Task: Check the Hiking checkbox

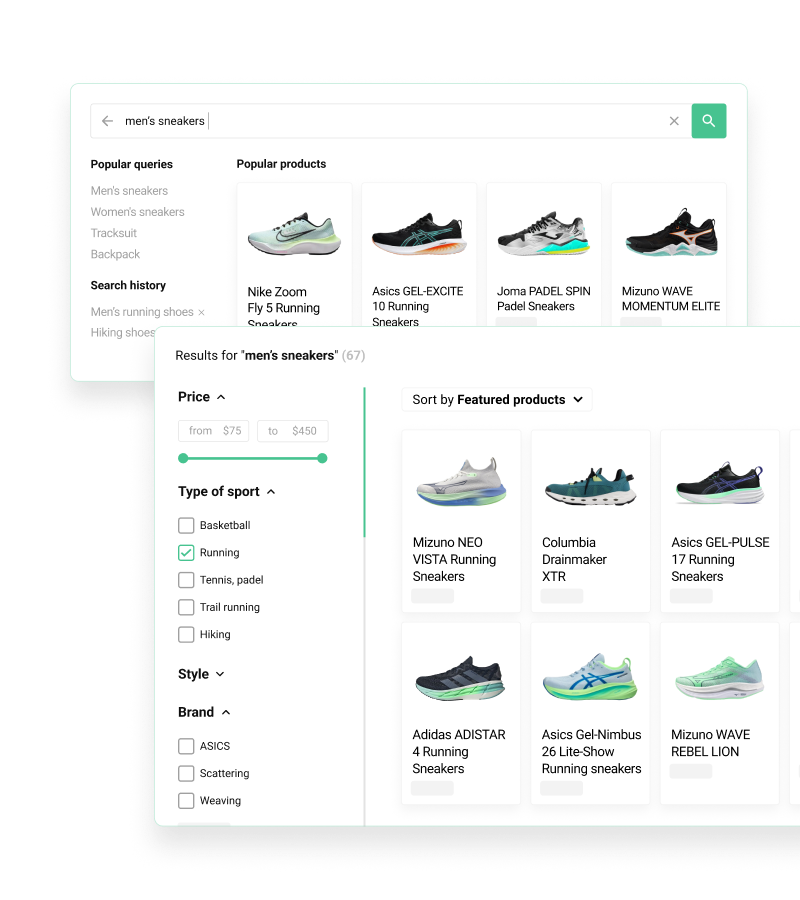Action: 186,634
